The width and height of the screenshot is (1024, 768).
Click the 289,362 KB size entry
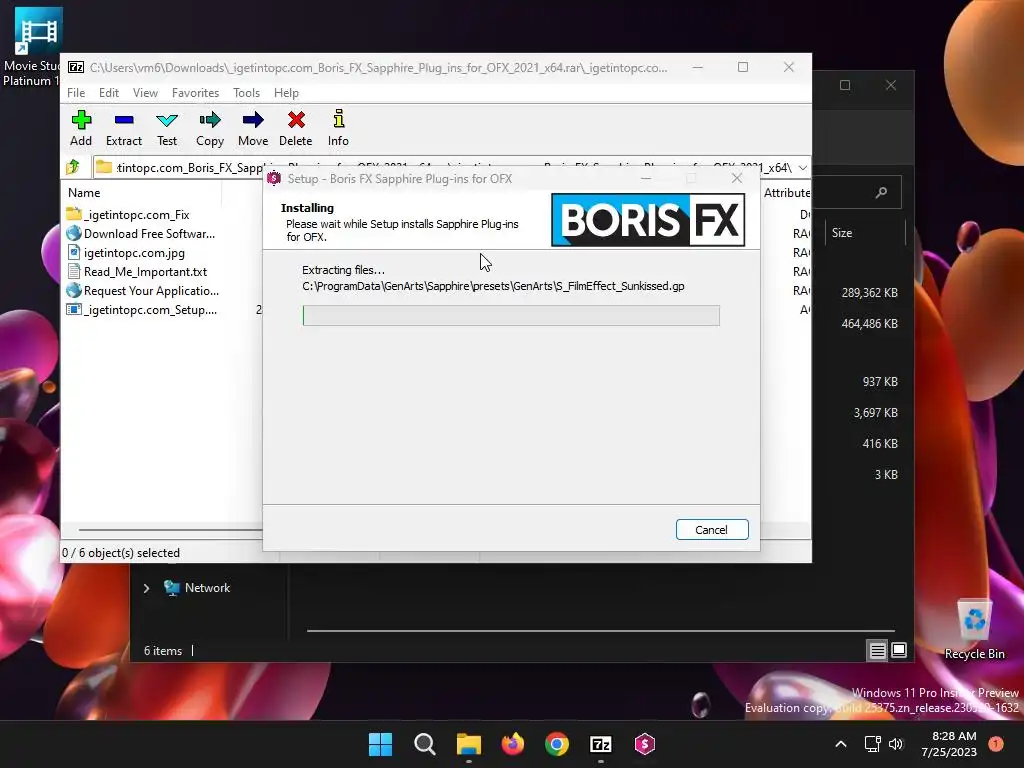pyautogui.click(x=869, y=293)
